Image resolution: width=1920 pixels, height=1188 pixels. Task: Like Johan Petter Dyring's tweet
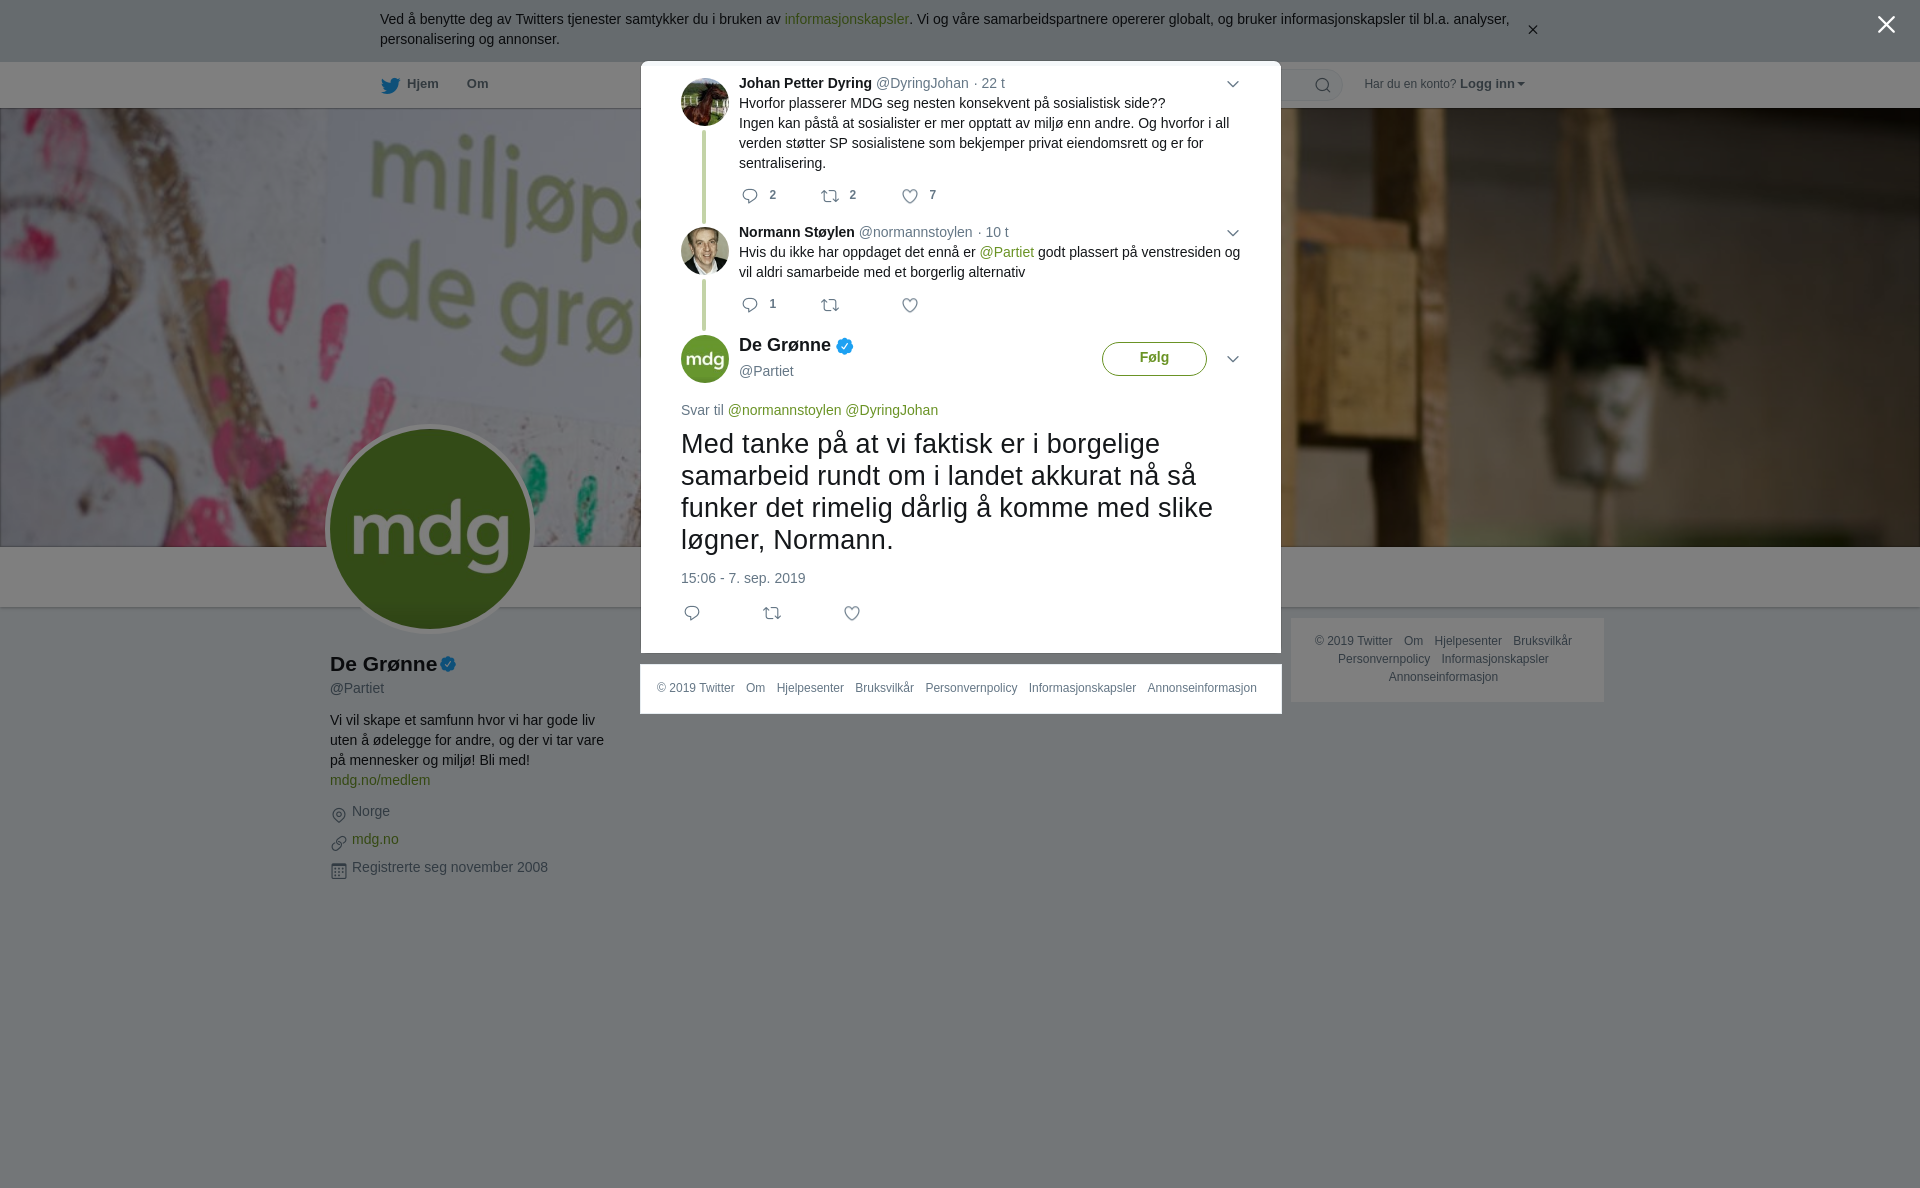pos(910,196)
